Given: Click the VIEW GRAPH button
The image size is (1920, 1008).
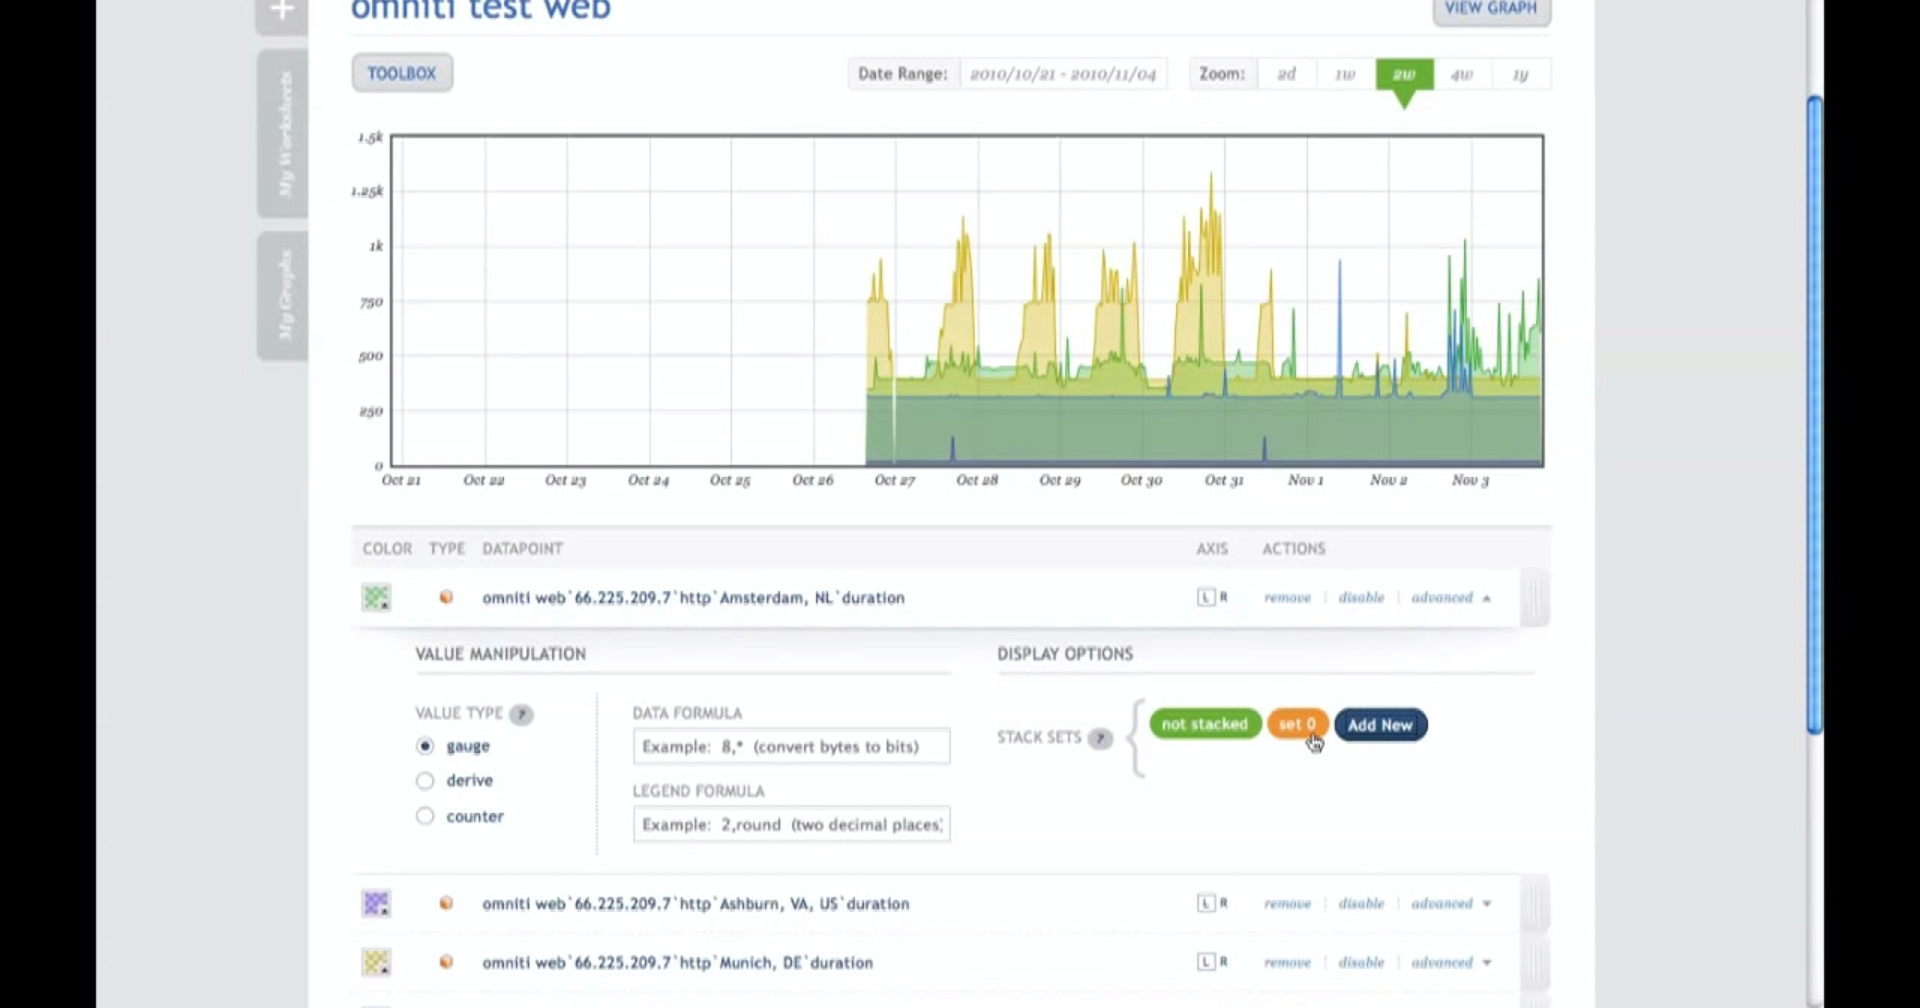Looking at the screenshot, I should coord(1491,10).
